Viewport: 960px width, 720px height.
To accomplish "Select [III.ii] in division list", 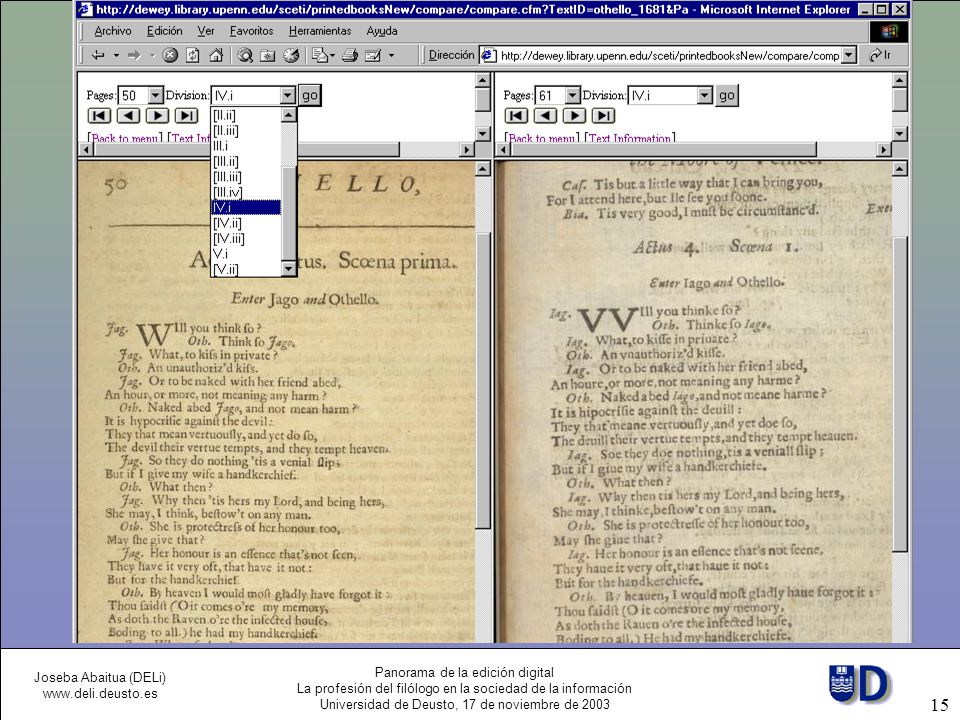I will pyautogui.click(x=246, y=161).
